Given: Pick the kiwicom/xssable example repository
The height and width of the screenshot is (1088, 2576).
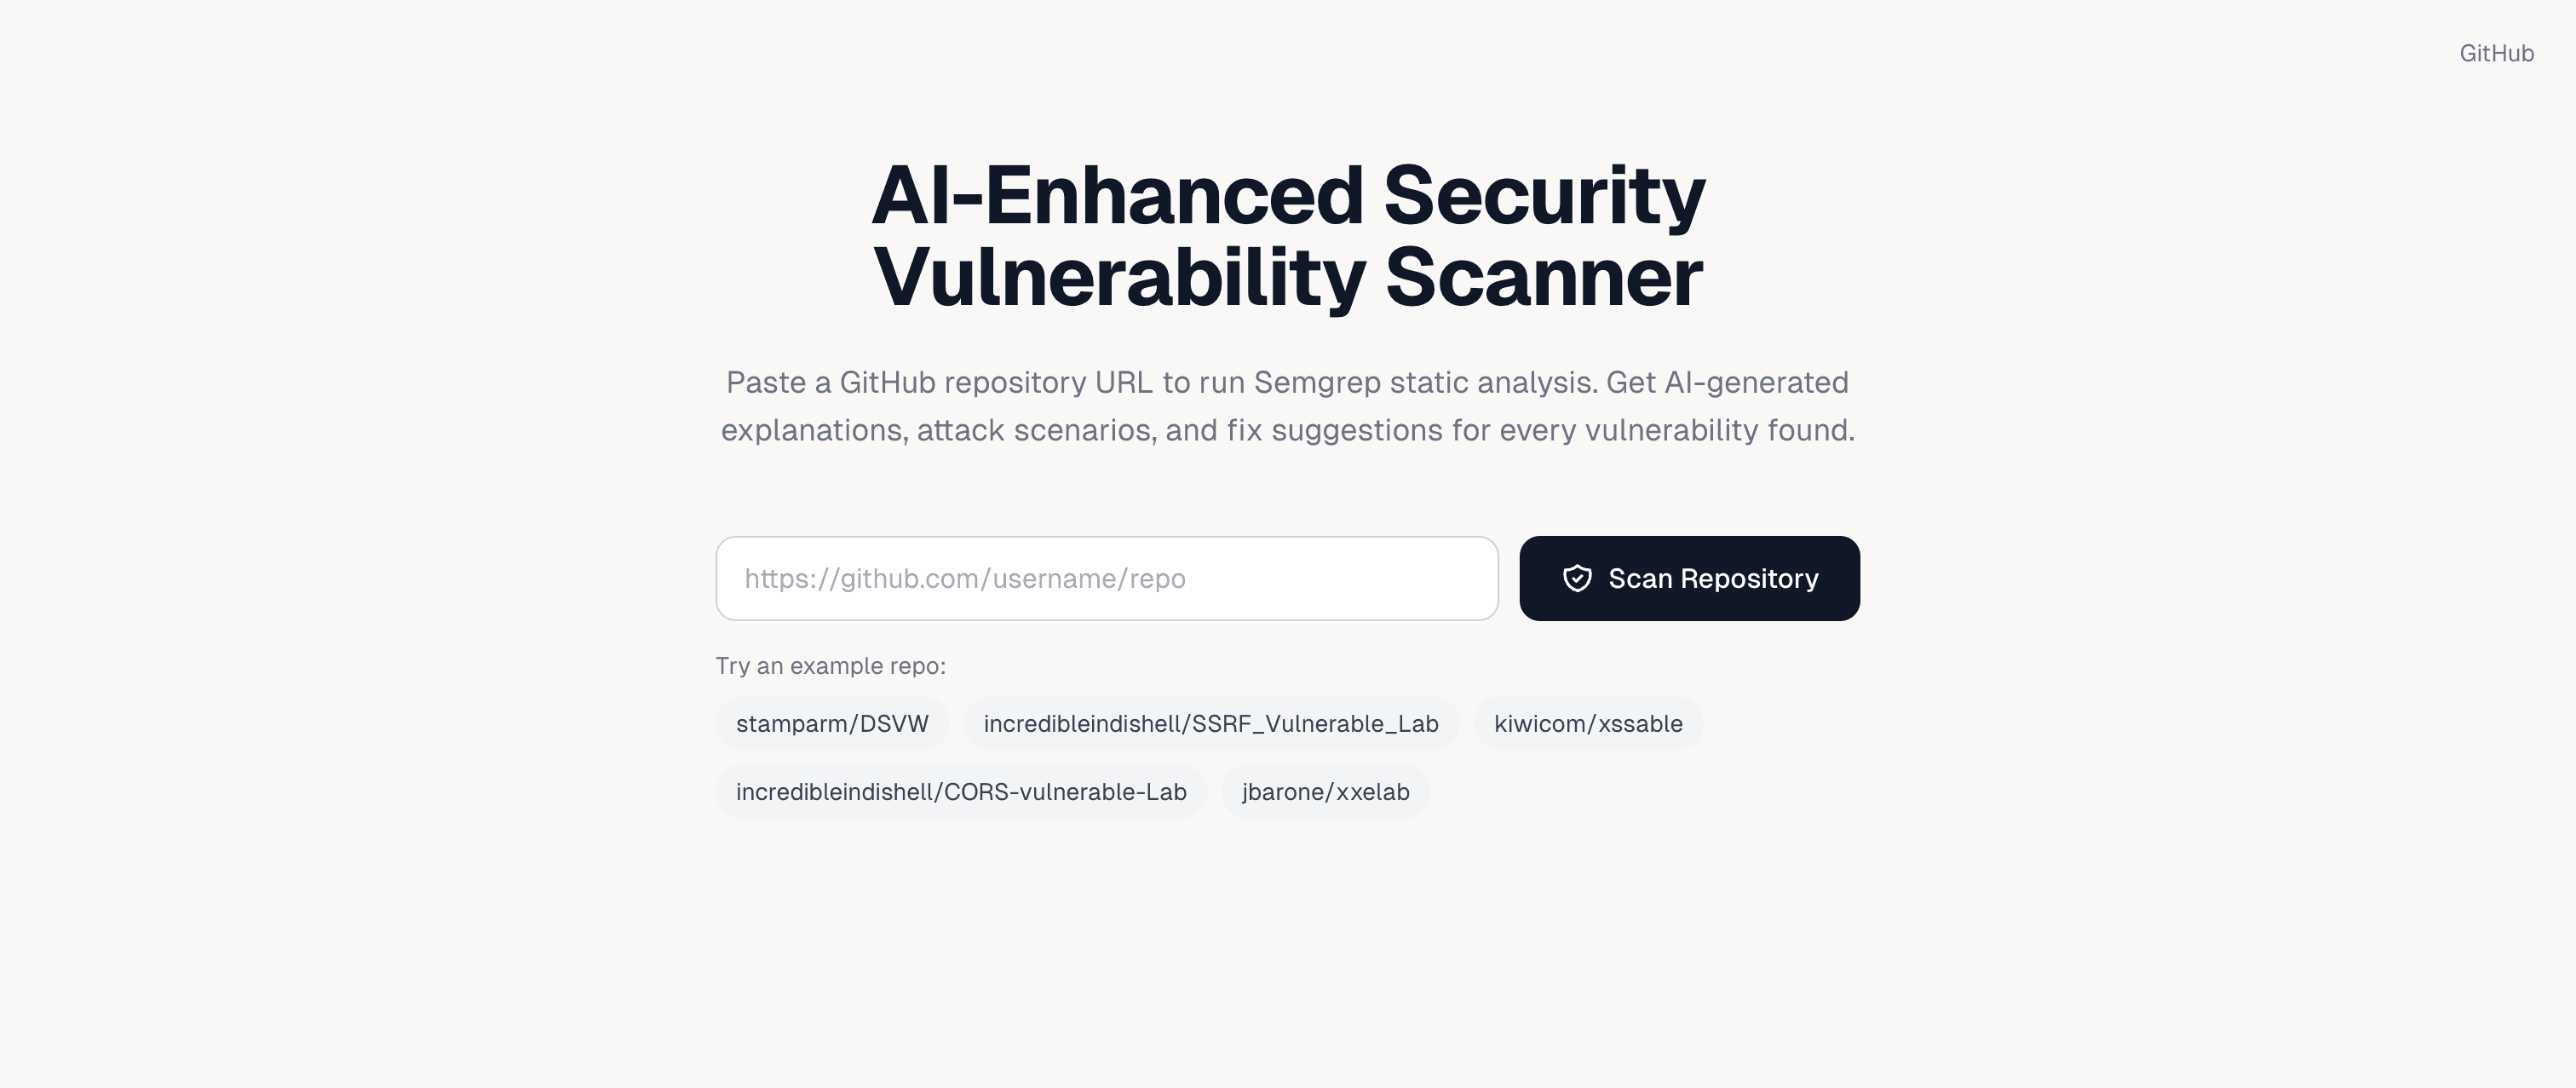Looking at the screenshot, I should click(1588, 723).
